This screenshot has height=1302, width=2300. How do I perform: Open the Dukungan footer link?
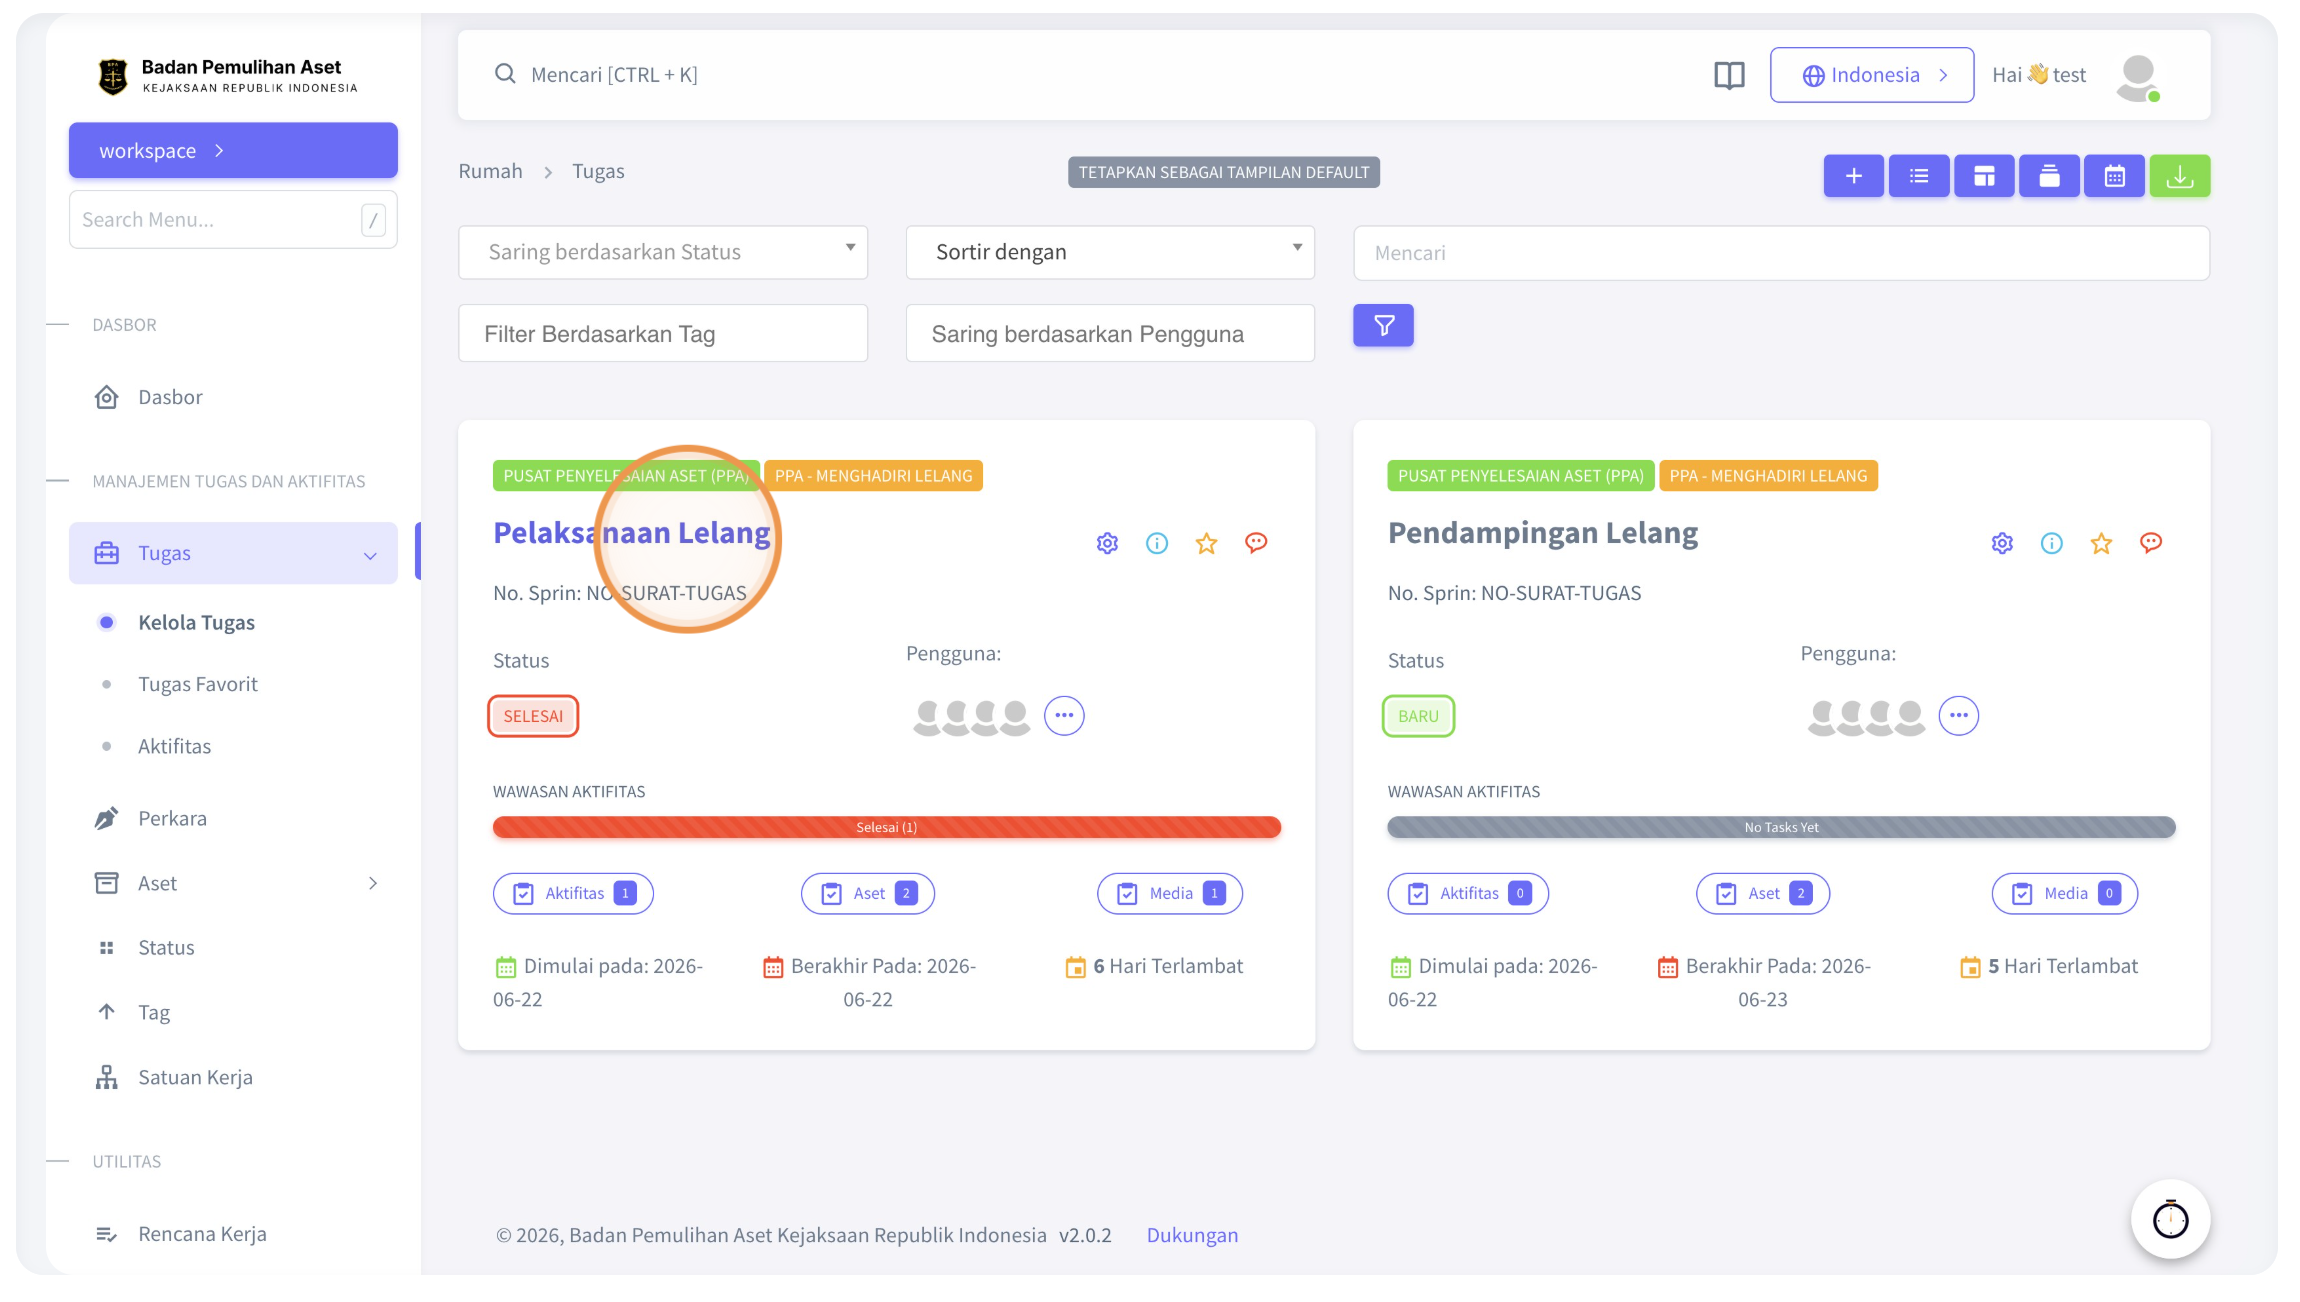1192,1235
